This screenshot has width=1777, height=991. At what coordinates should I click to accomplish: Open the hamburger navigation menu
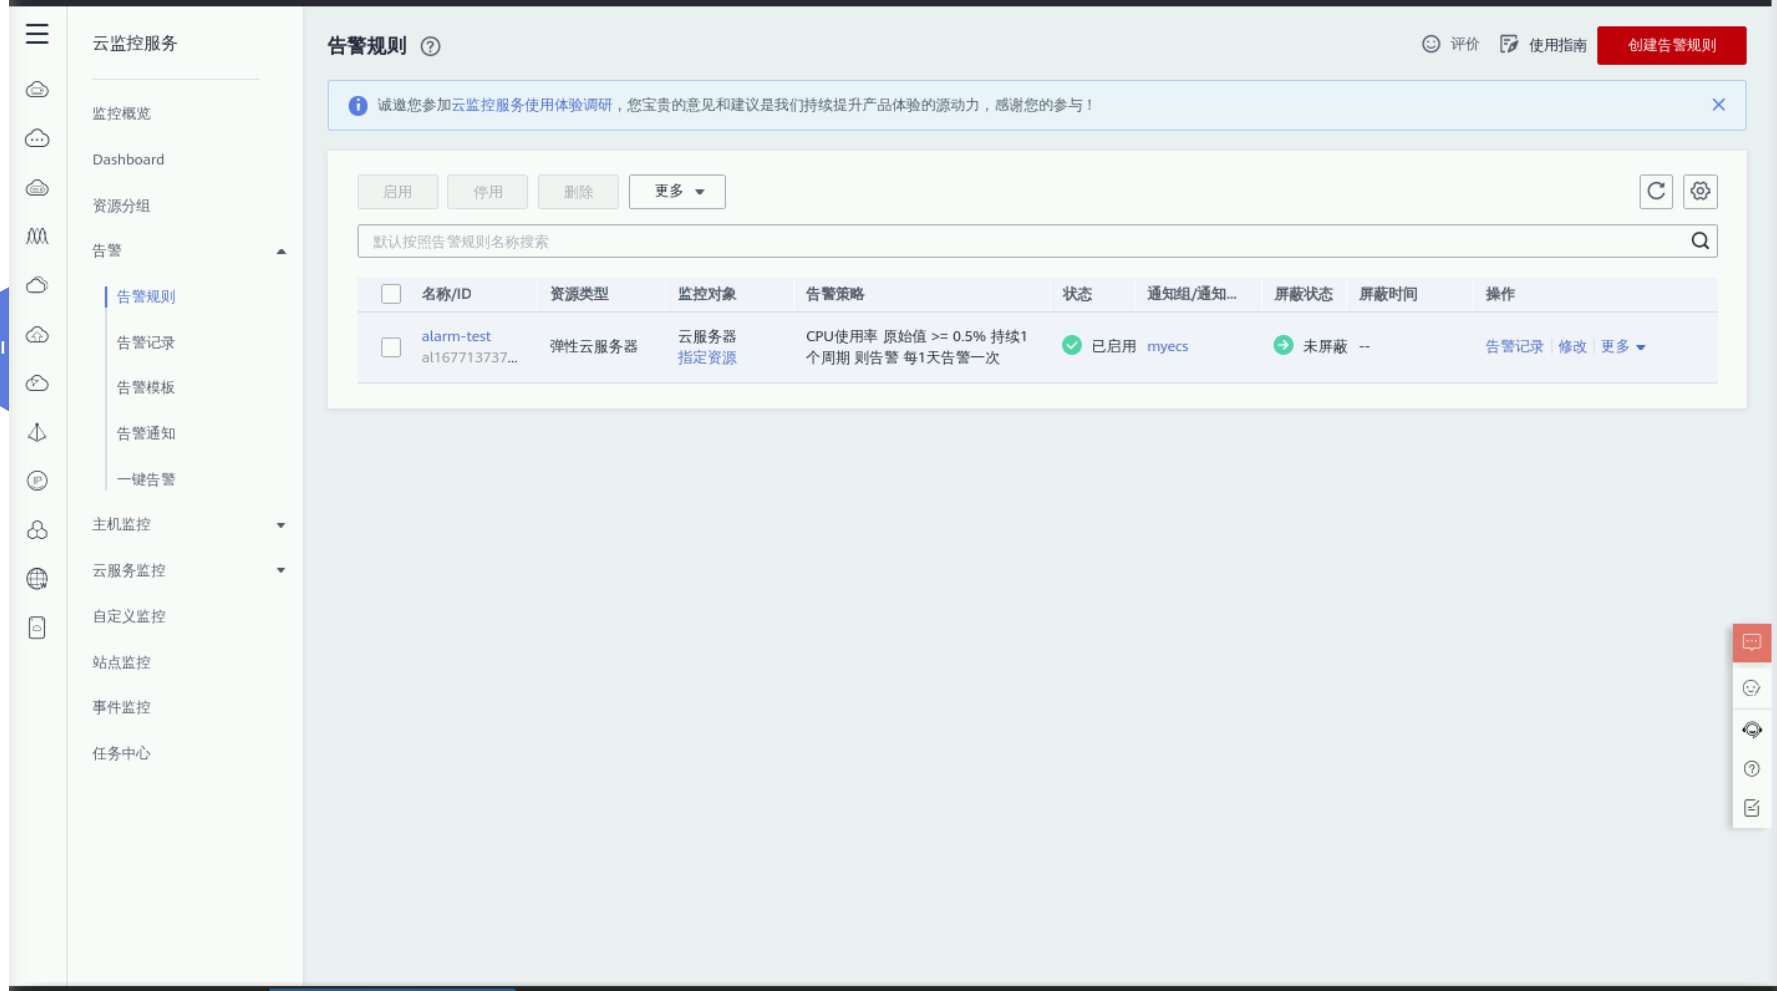click(37, 34)
